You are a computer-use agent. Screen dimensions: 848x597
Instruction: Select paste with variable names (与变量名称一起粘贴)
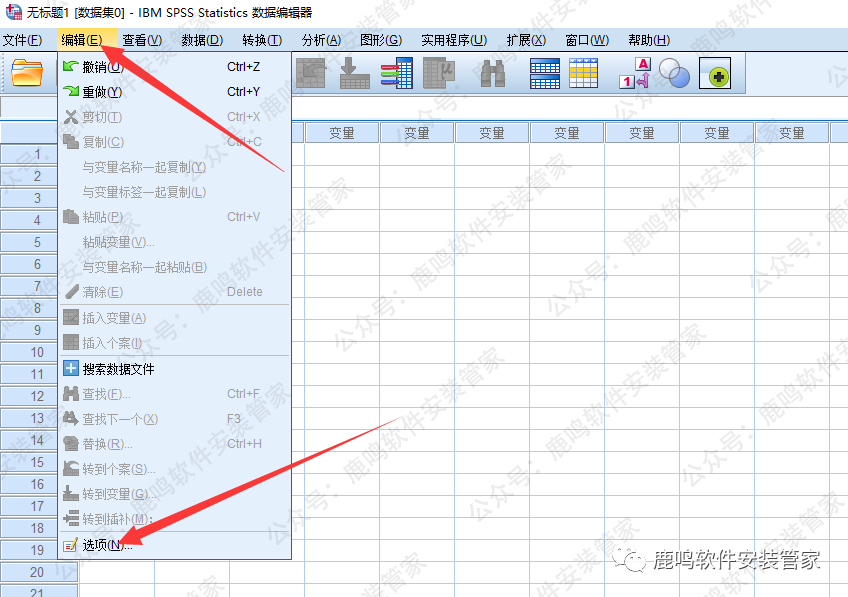coord(174,267)
